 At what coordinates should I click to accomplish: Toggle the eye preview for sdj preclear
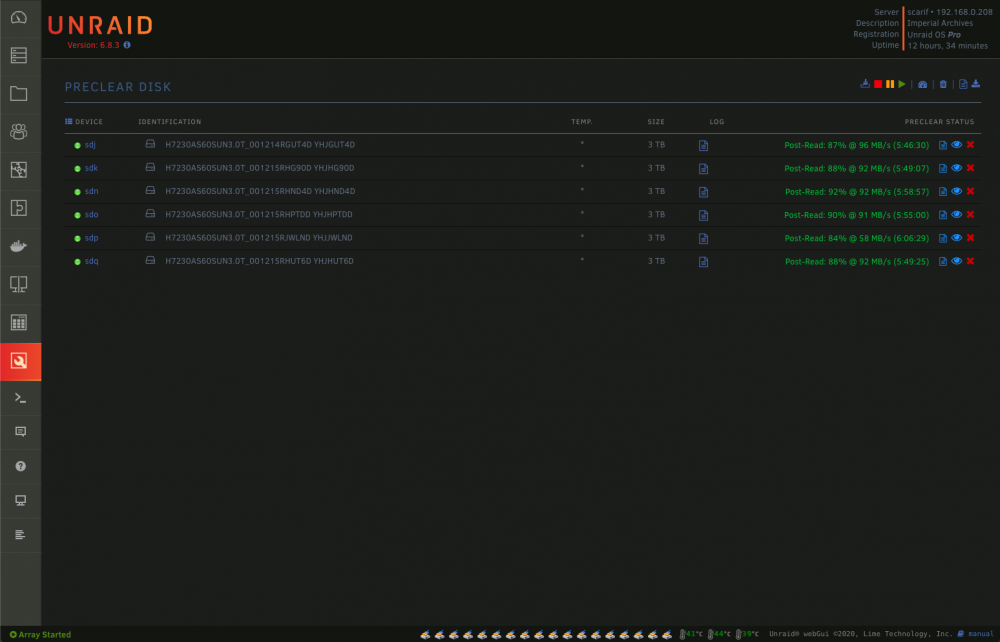(957, 145)
